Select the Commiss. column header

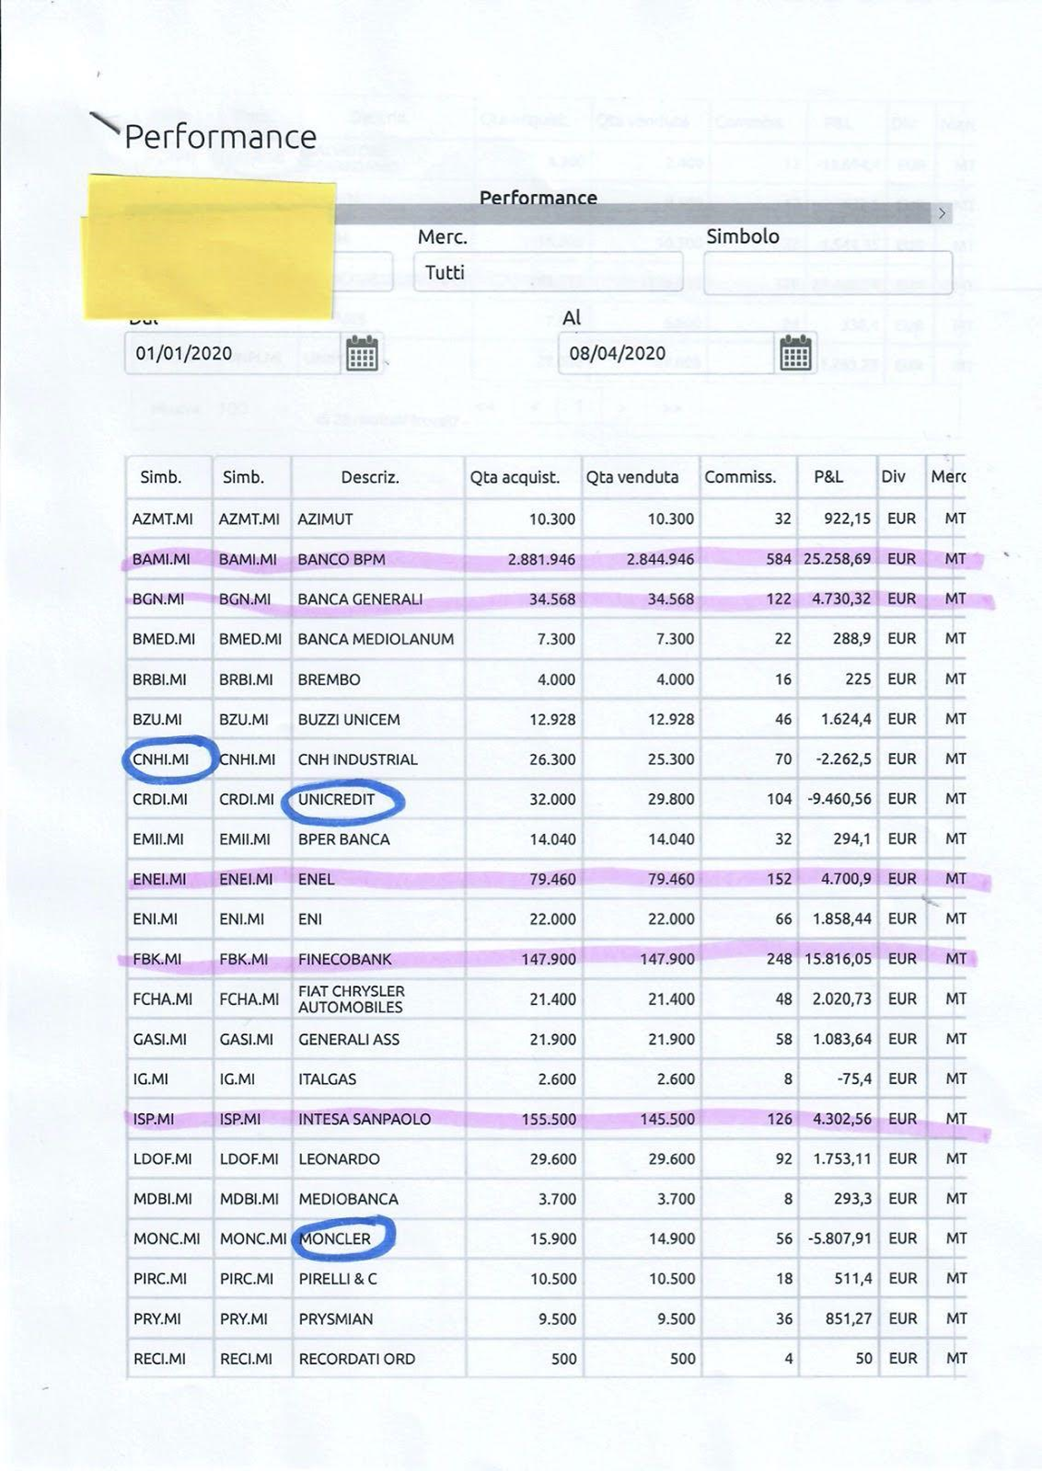[740, 477]
